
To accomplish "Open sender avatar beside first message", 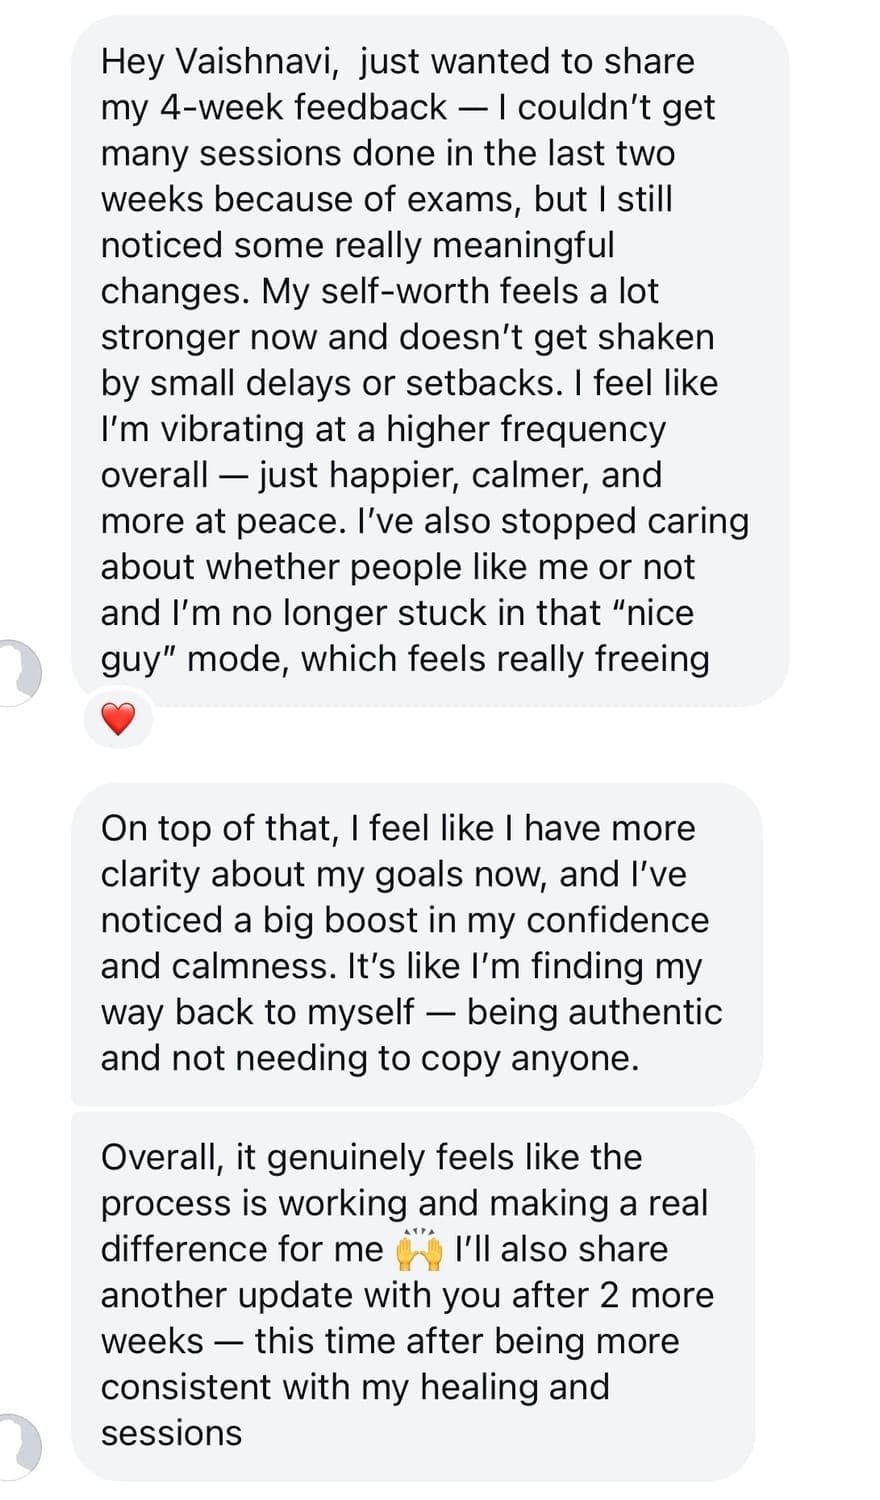I will click(22, 668).
